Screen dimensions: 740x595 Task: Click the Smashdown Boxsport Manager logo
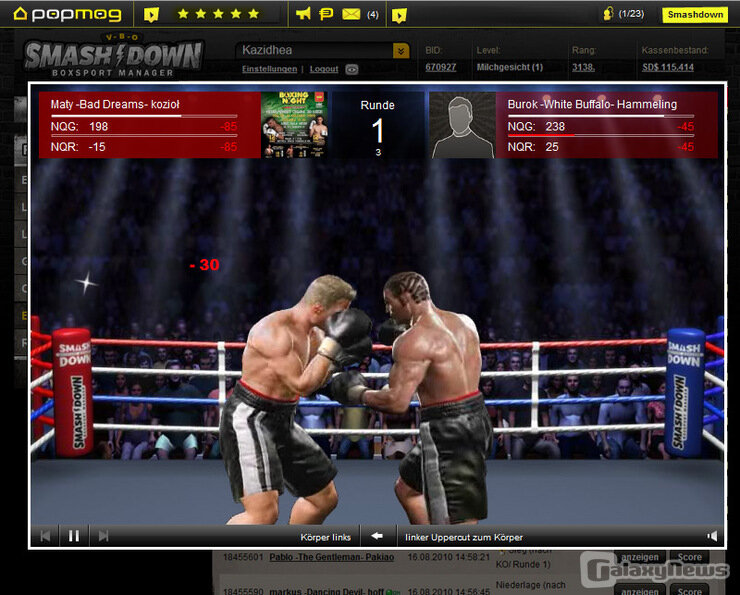pyautogui.click(x=113, y=56)
